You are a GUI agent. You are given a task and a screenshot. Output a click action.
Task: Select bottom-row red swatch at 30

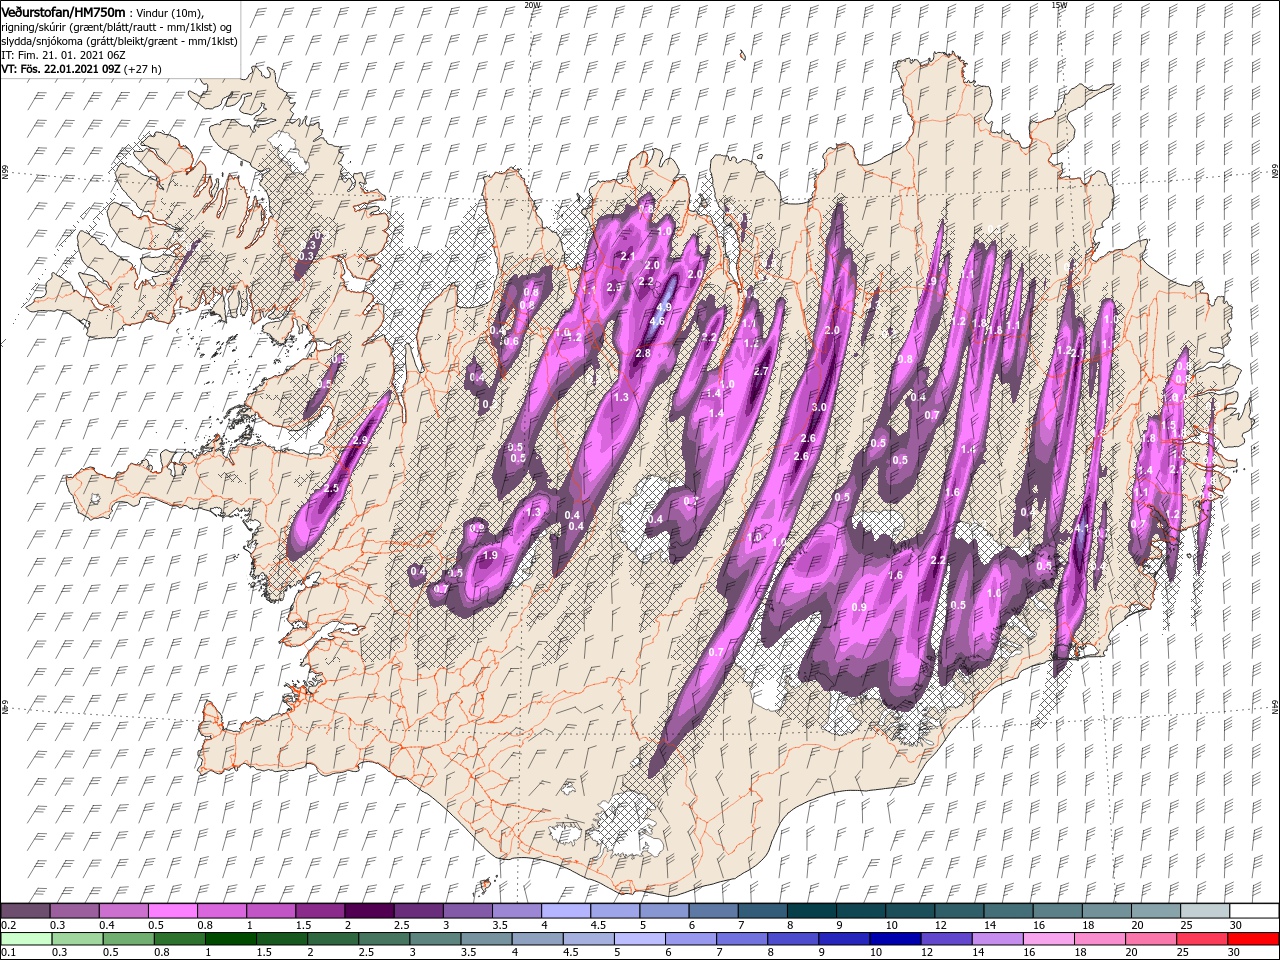coord(1253,939)
